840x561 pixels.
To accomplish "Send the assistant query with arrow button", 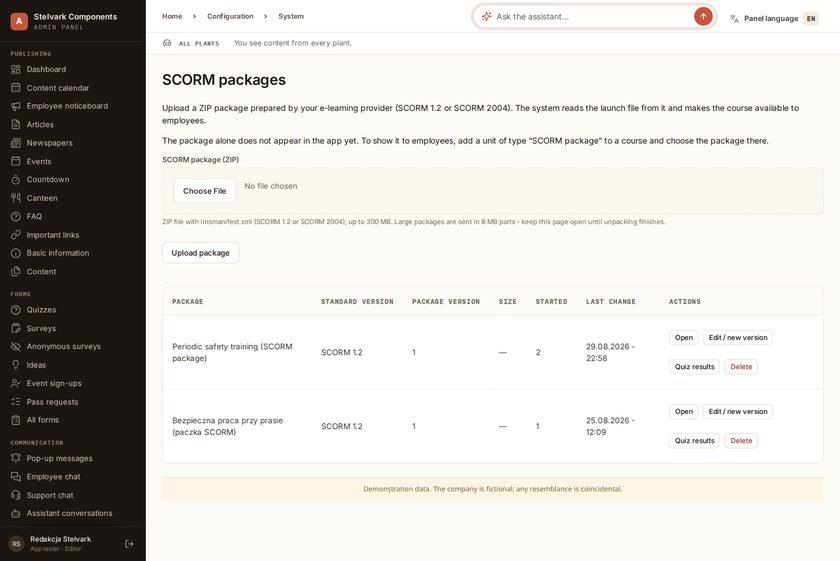I will (703, 17).
